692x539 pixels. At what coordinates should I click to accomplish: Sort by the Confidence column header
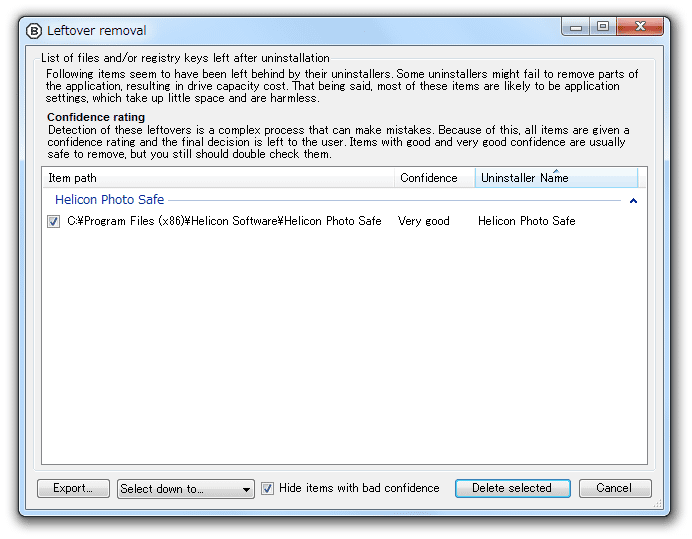(x=434, y=178)
